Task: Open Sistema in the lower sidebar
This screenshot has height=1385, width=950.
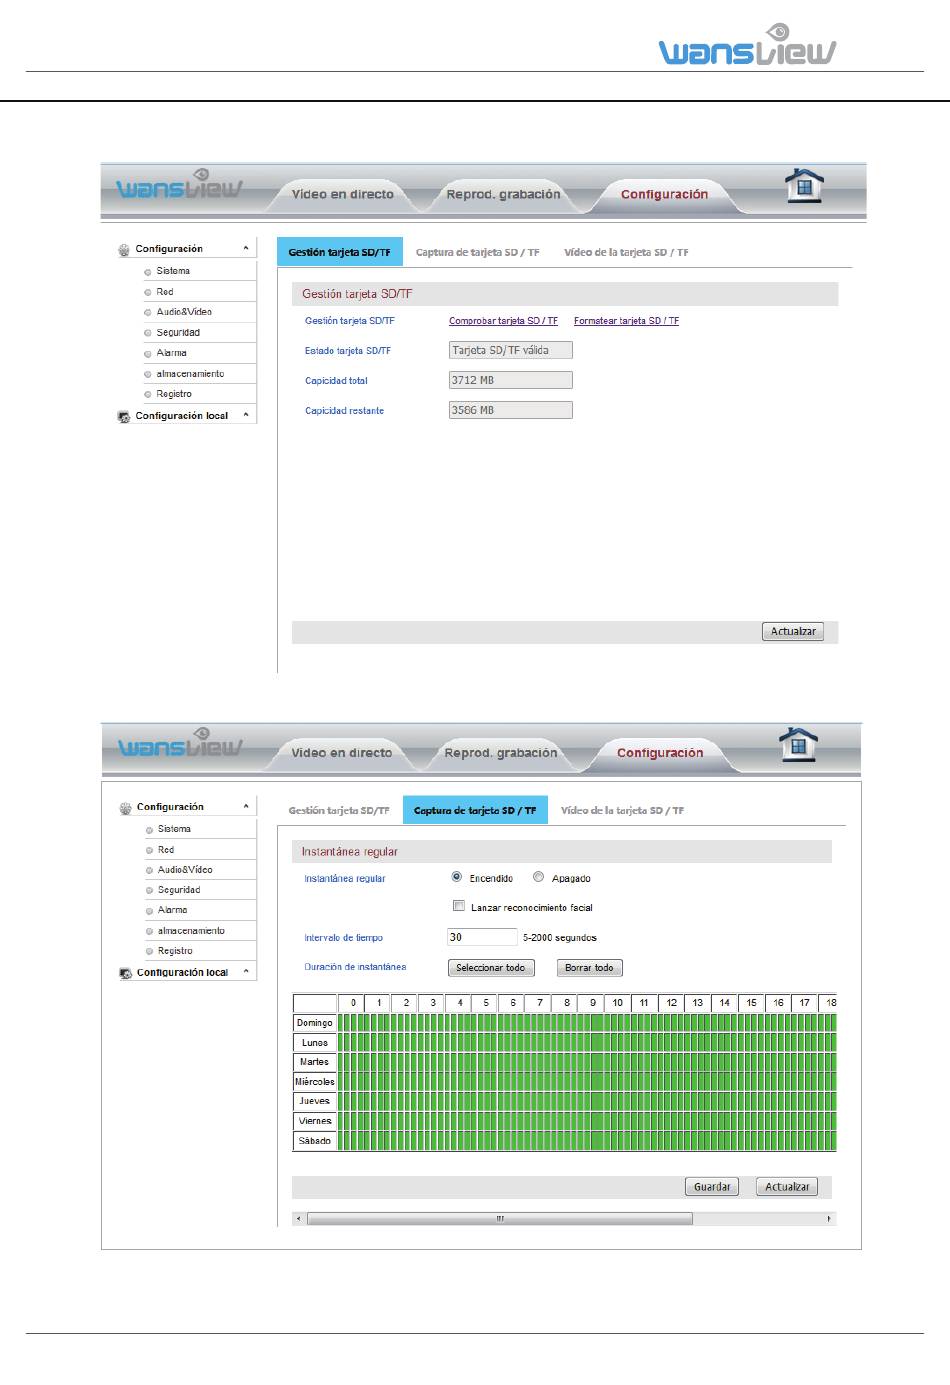Action: pyautogui.click(x=174, y=829)
